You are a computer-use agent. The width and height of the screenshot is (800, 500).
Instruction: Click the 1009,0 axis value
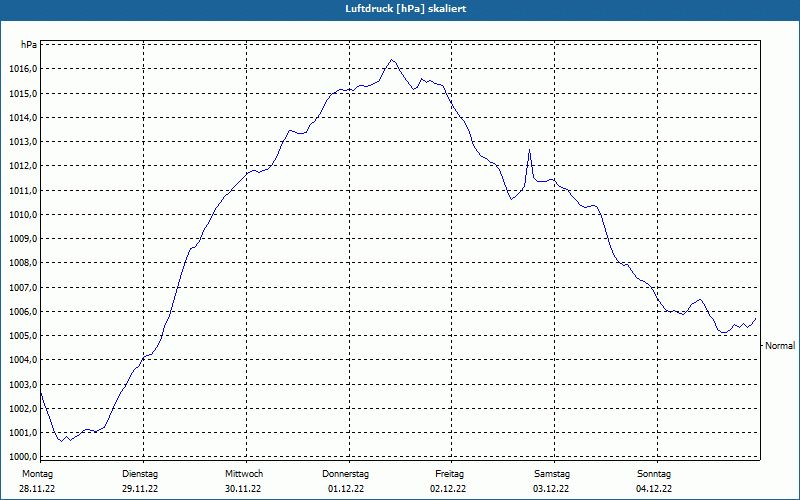click(23, 239)
